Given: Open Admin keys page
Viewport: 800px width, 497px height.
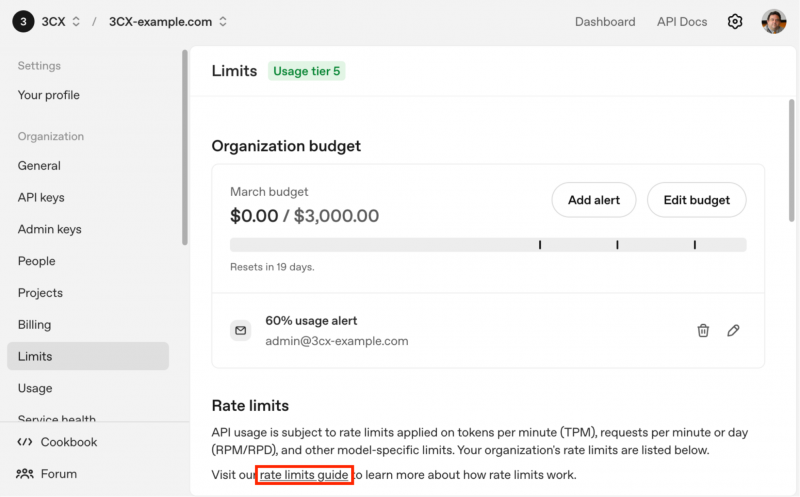Looking at the screenshot, I should [49, 229].
